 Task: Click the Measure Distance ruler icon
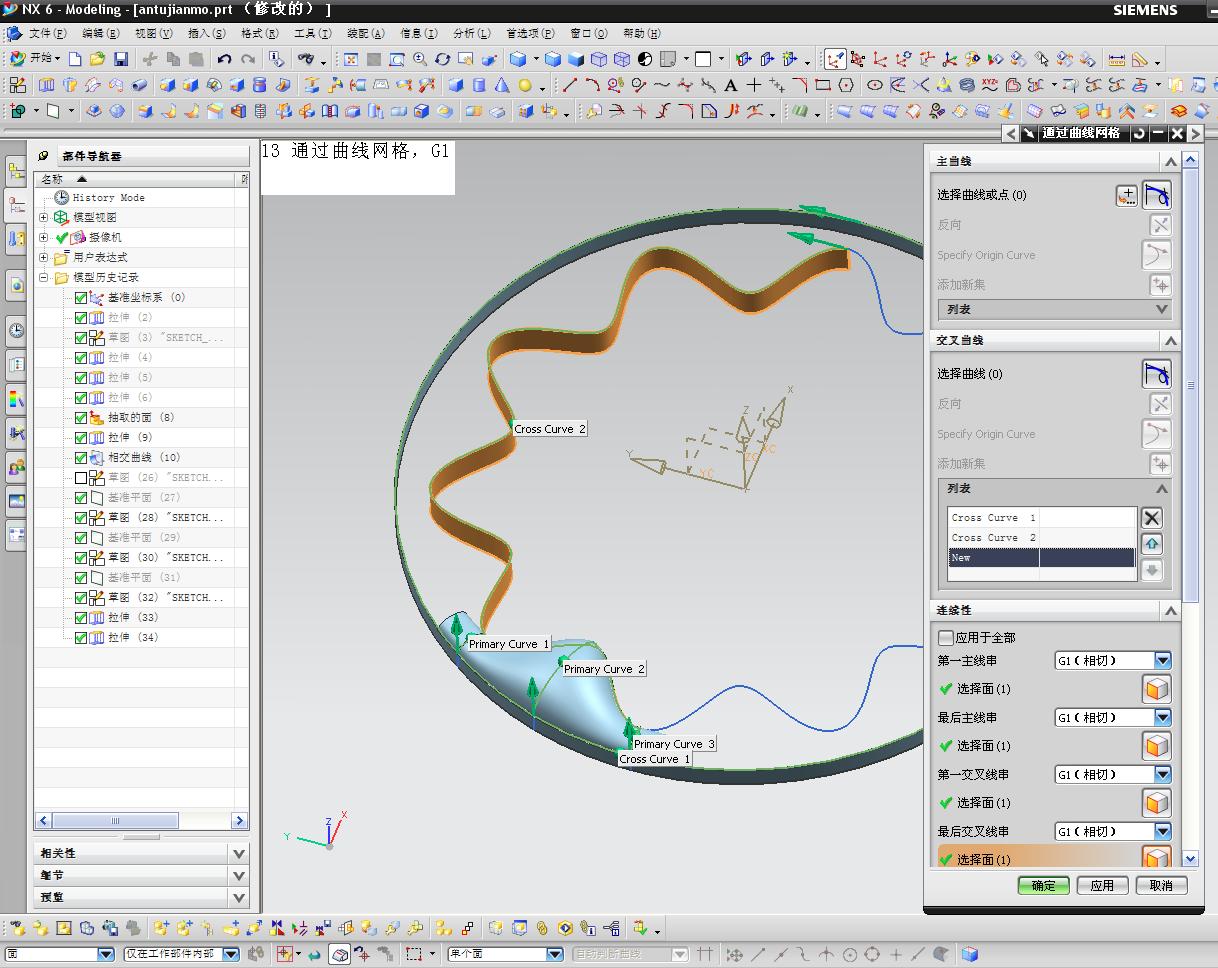[1117, 59]
